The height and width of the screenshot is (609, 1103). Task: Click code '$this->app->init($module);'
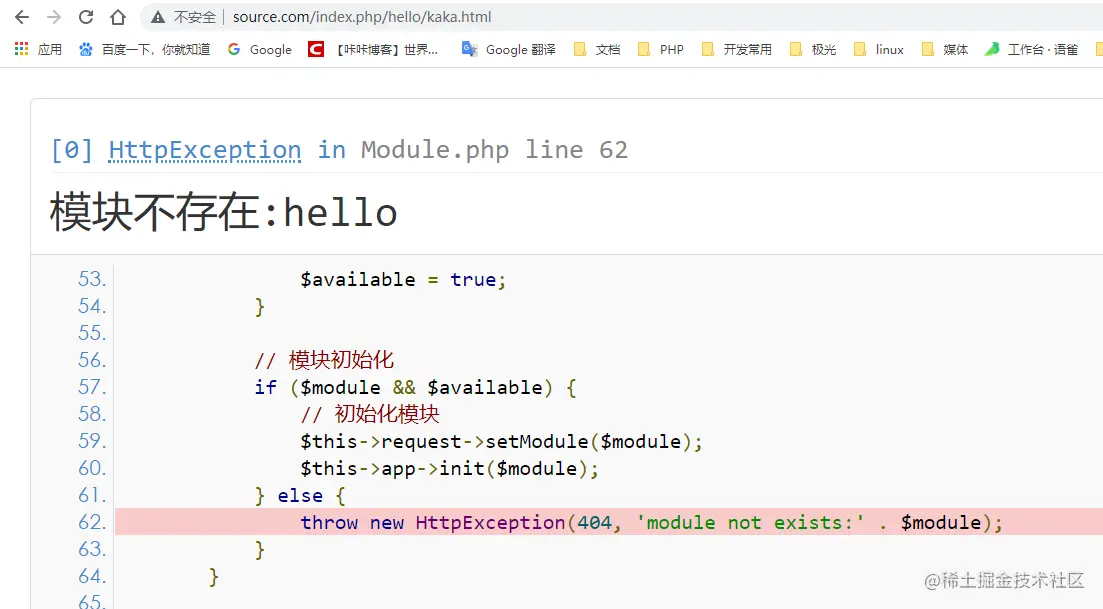[x=449, y=468]
